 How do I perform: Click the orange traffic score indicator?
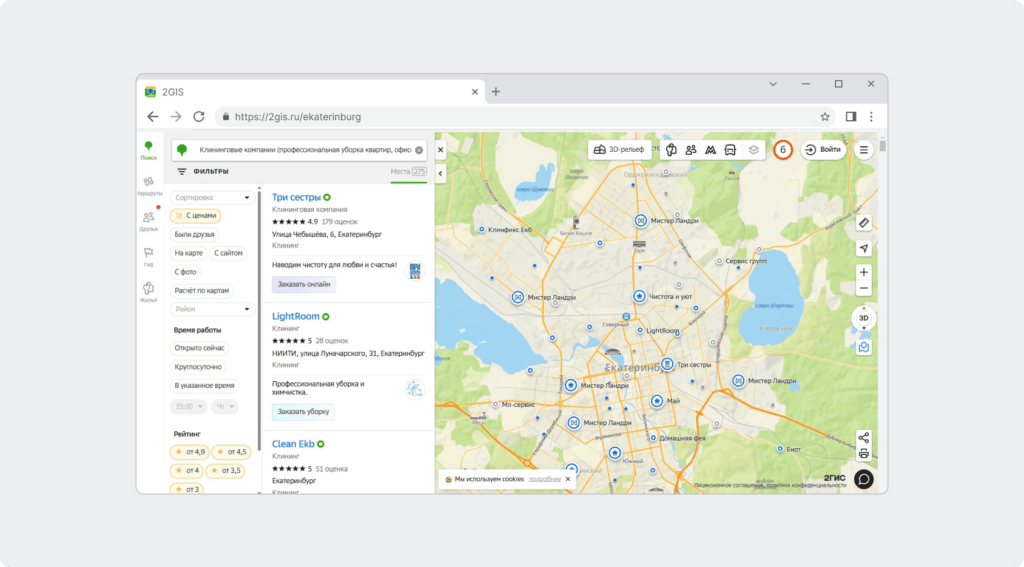point(782,150)
